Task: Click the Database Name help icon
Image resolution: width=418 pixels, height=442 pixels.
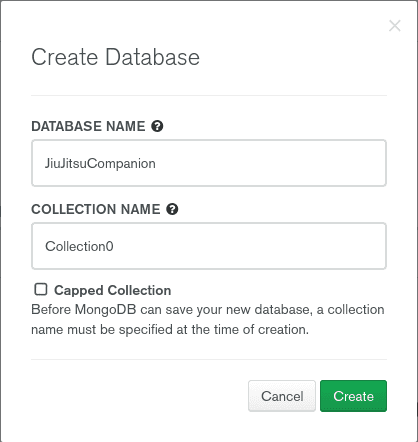Action: click(x=157, y=126)
